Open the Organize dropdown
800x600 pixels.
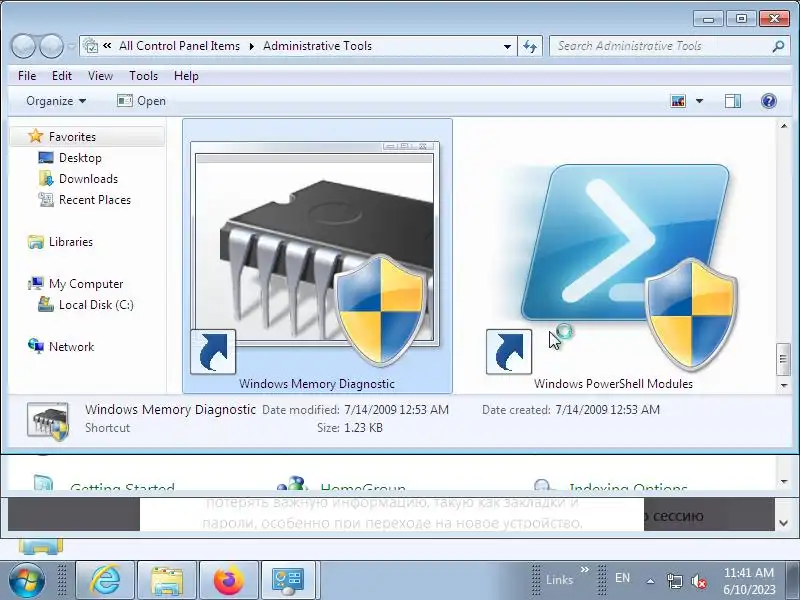pos(56,101)
